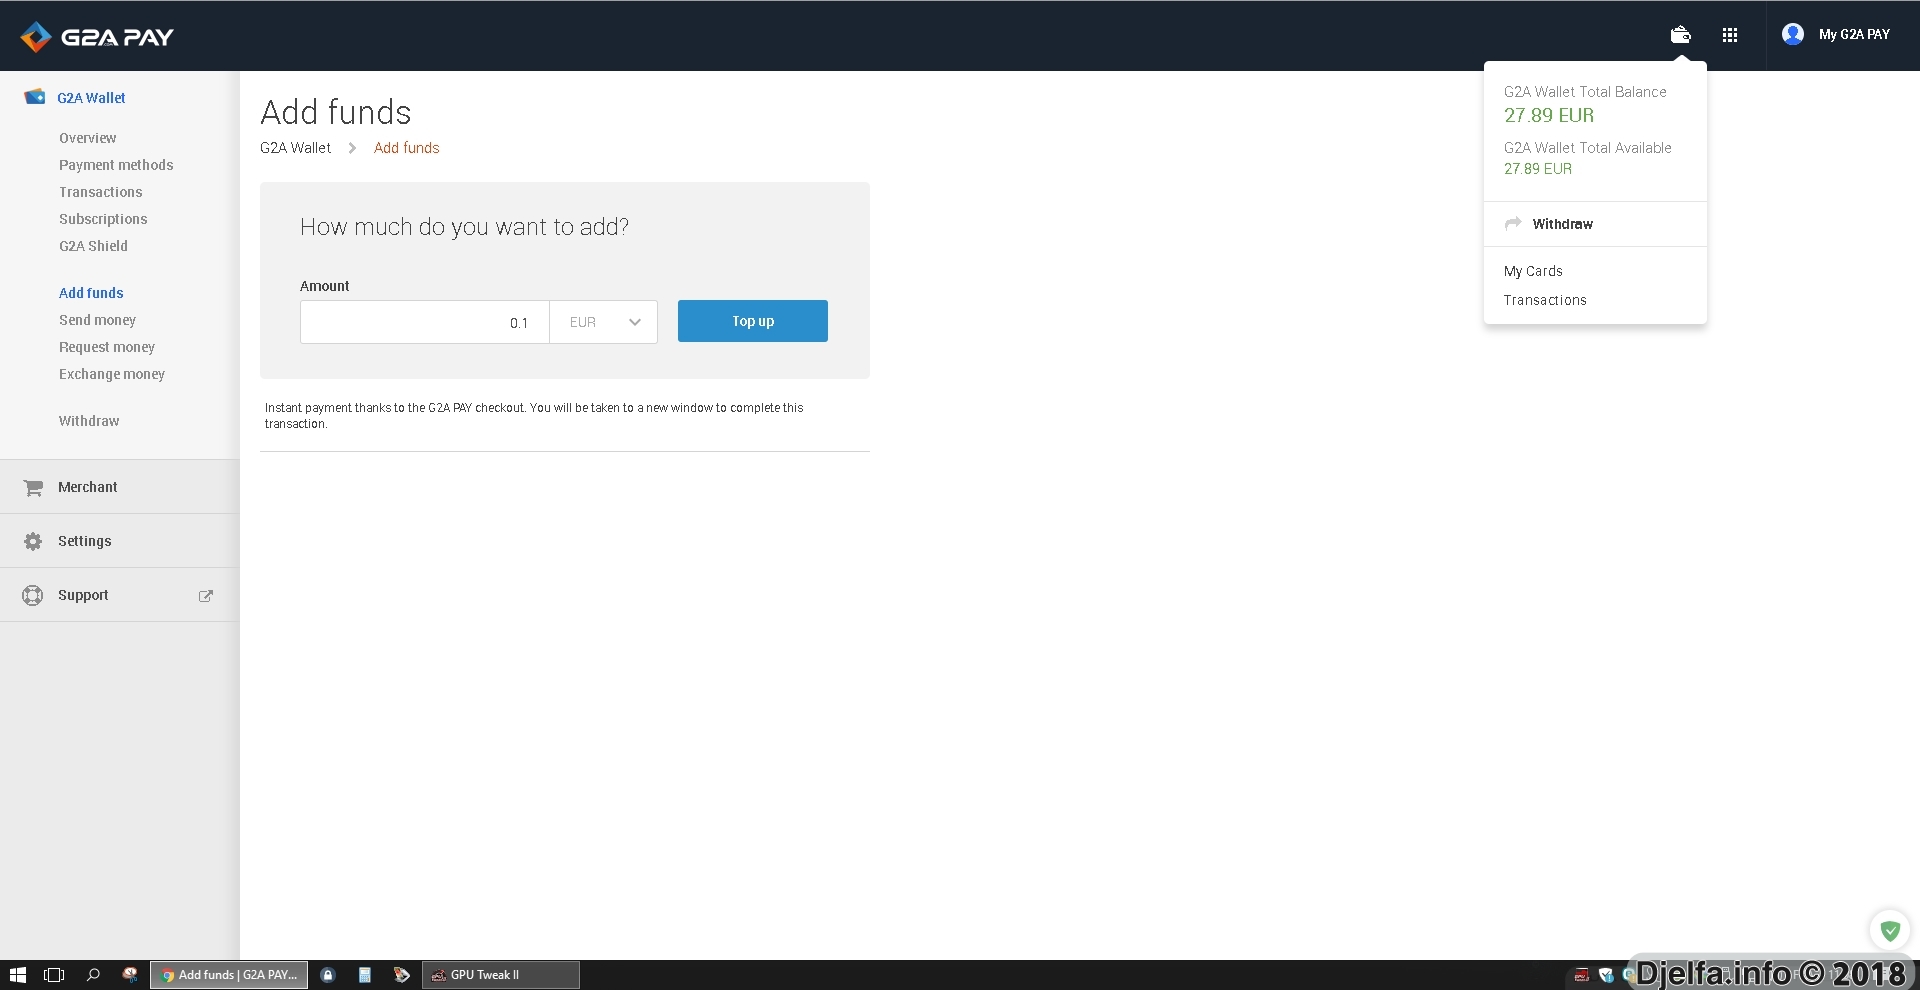Open Send money in the sidebar
This screenshot has height=990, width=1920.
tap(97, 320)
